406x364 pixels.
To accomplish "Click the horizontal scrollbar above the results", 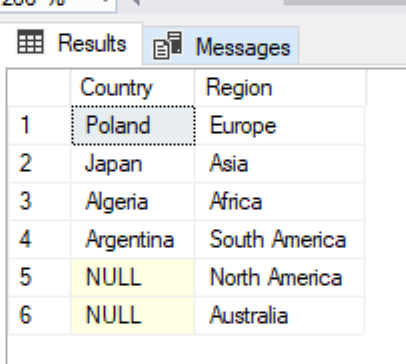I will 344,2.
